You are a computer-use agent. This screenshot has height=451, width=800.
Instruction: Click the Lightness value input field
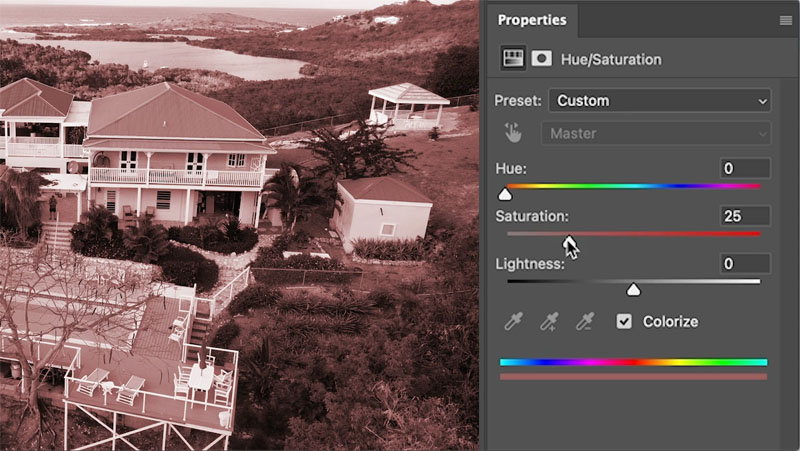(745, 263)
